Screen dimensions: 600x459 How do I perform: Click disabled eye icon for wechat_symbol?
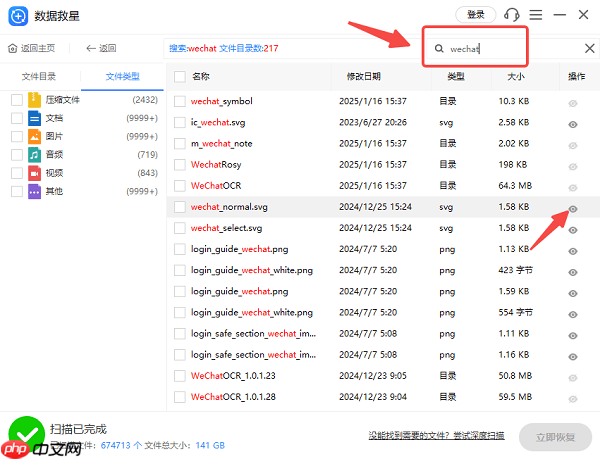573,104
